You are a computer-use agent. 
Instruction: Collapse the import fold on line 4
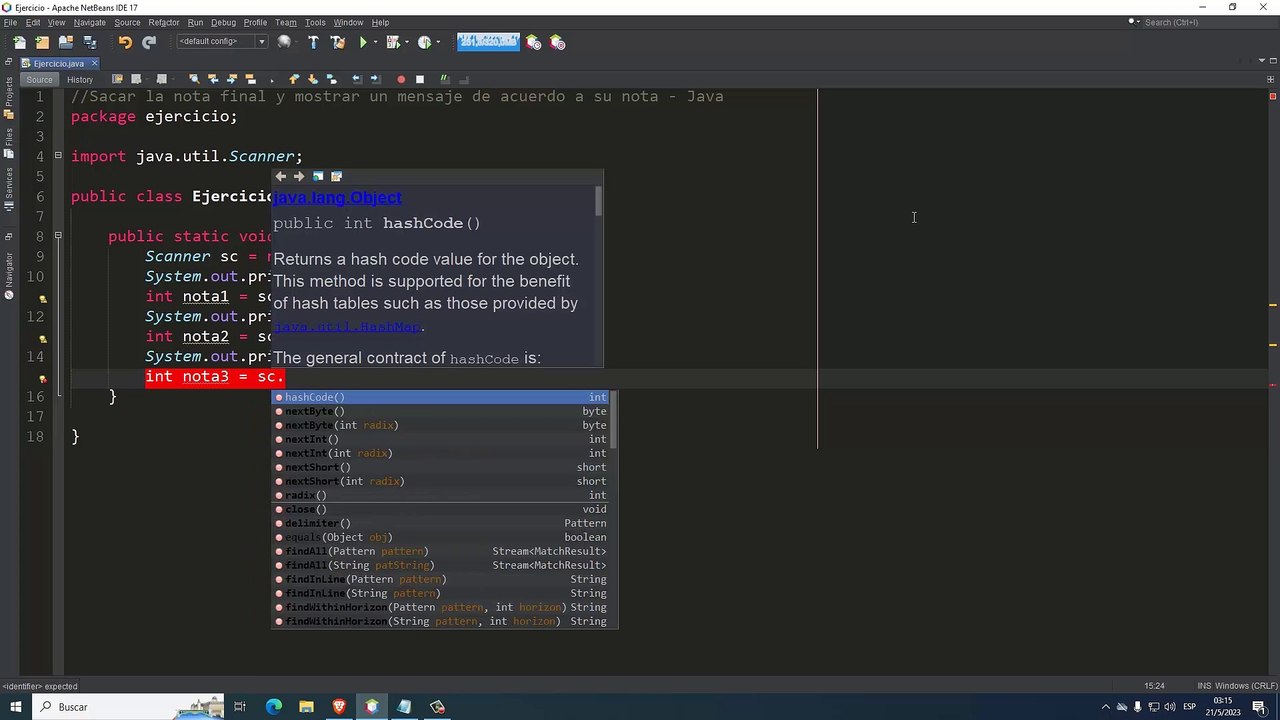[x=58, y=155]
